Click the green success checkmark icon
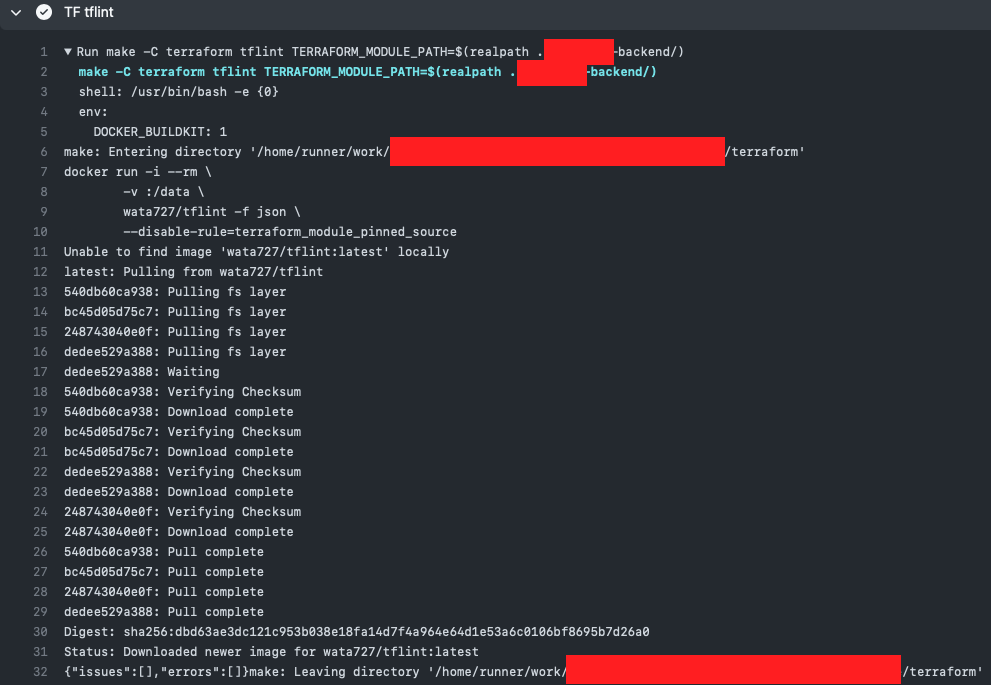The height and width of the screenshot is (685, 991). 43,13
